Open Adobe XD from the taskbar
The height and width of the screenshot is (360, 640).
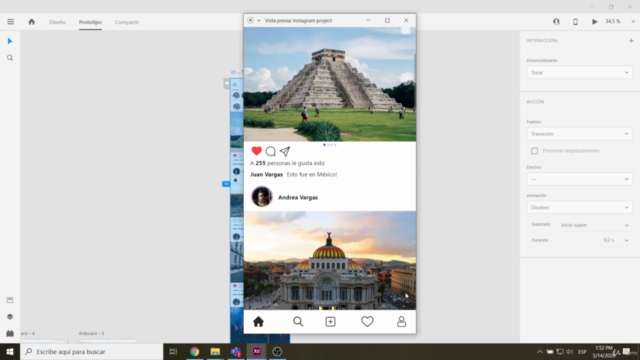(x=256, y=351)
